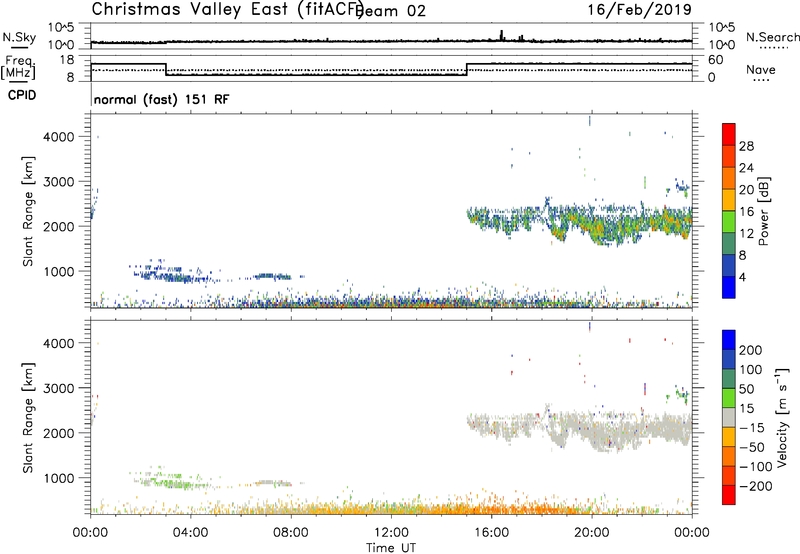Click the 'normal (fast) 151 RF' mode text

[161, 99]
